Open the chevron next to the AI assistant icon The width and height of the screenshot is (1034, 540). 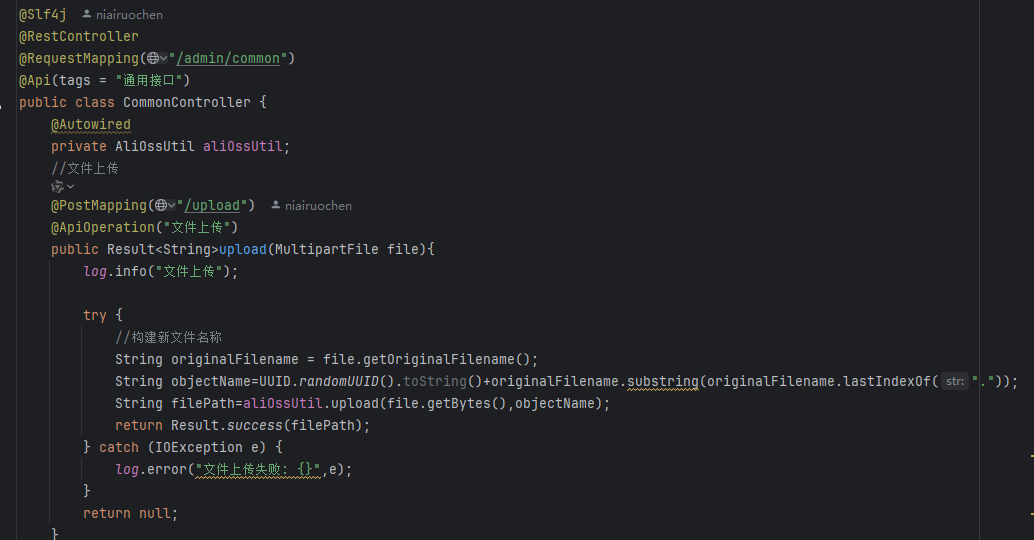tap(71, 187)
